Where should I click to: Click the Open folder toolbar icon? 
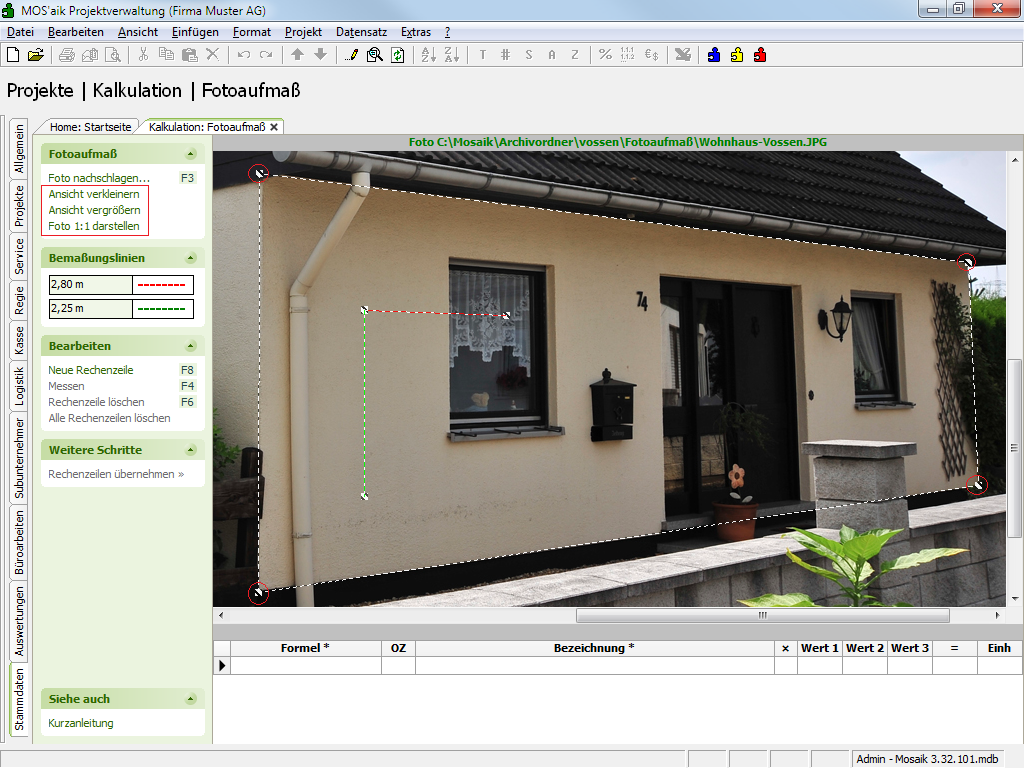[x=35, y=55]
